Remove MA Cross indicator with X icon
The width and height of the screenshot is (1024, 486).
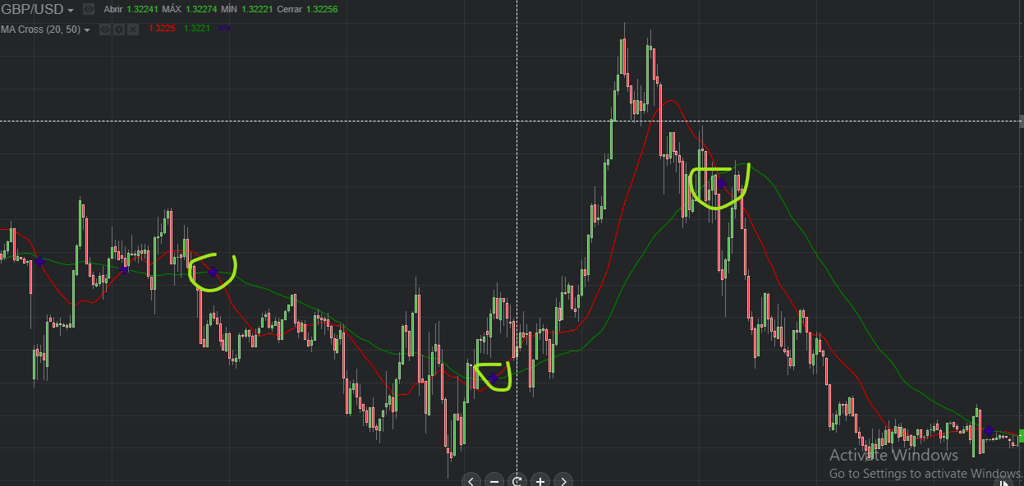tap(133, 29)
